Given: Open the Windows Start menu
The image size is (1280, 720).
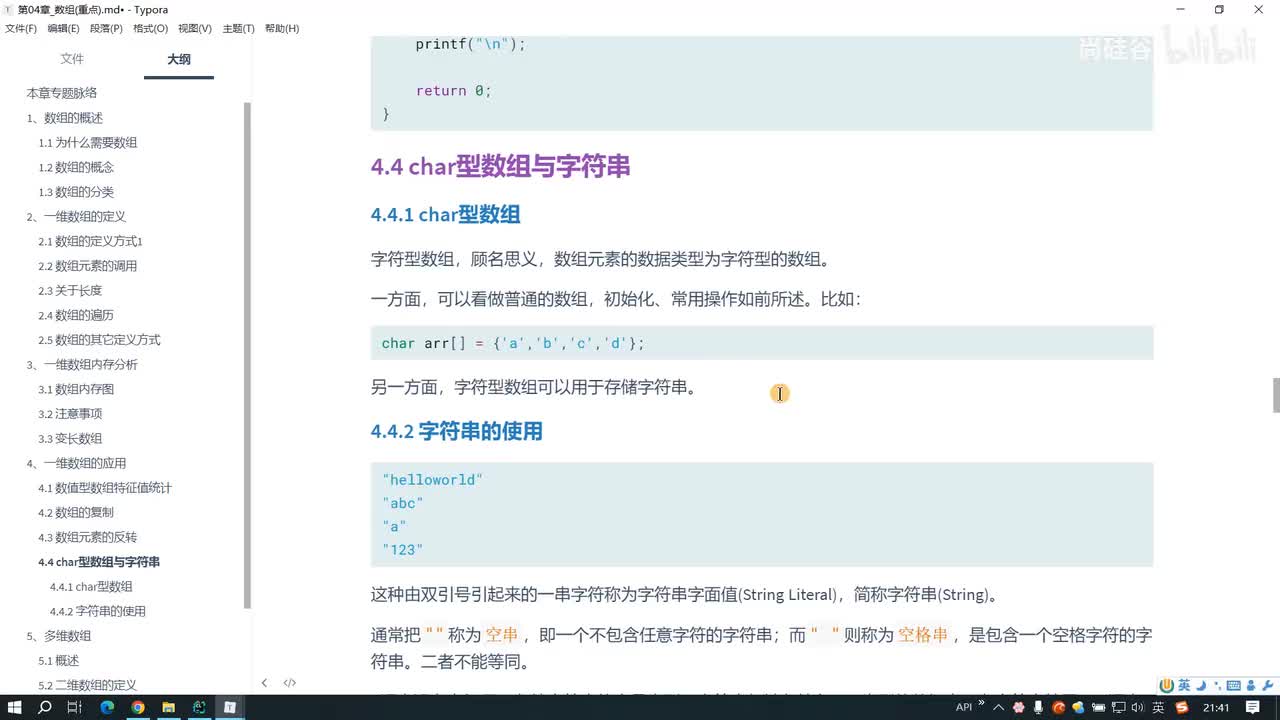Looking at the screenshot, I should tap(14, 707).
